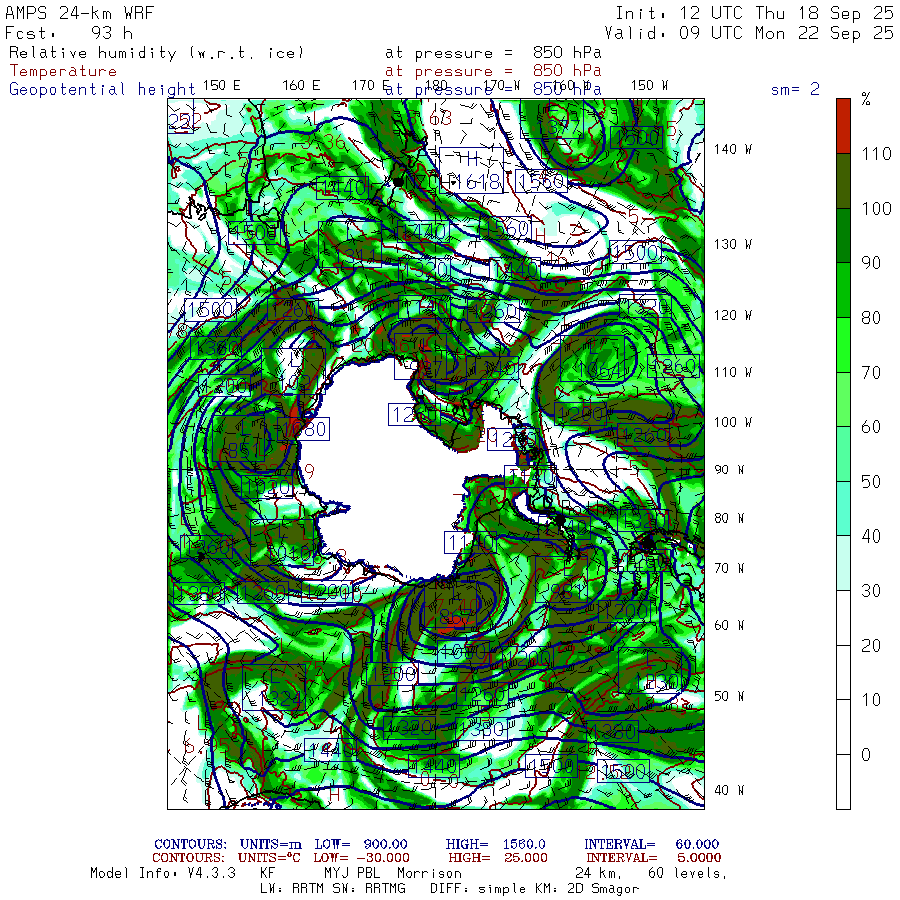The image size is (900, 900).
Task: Click the '110' legend scale value
Action: pos(876,154)
